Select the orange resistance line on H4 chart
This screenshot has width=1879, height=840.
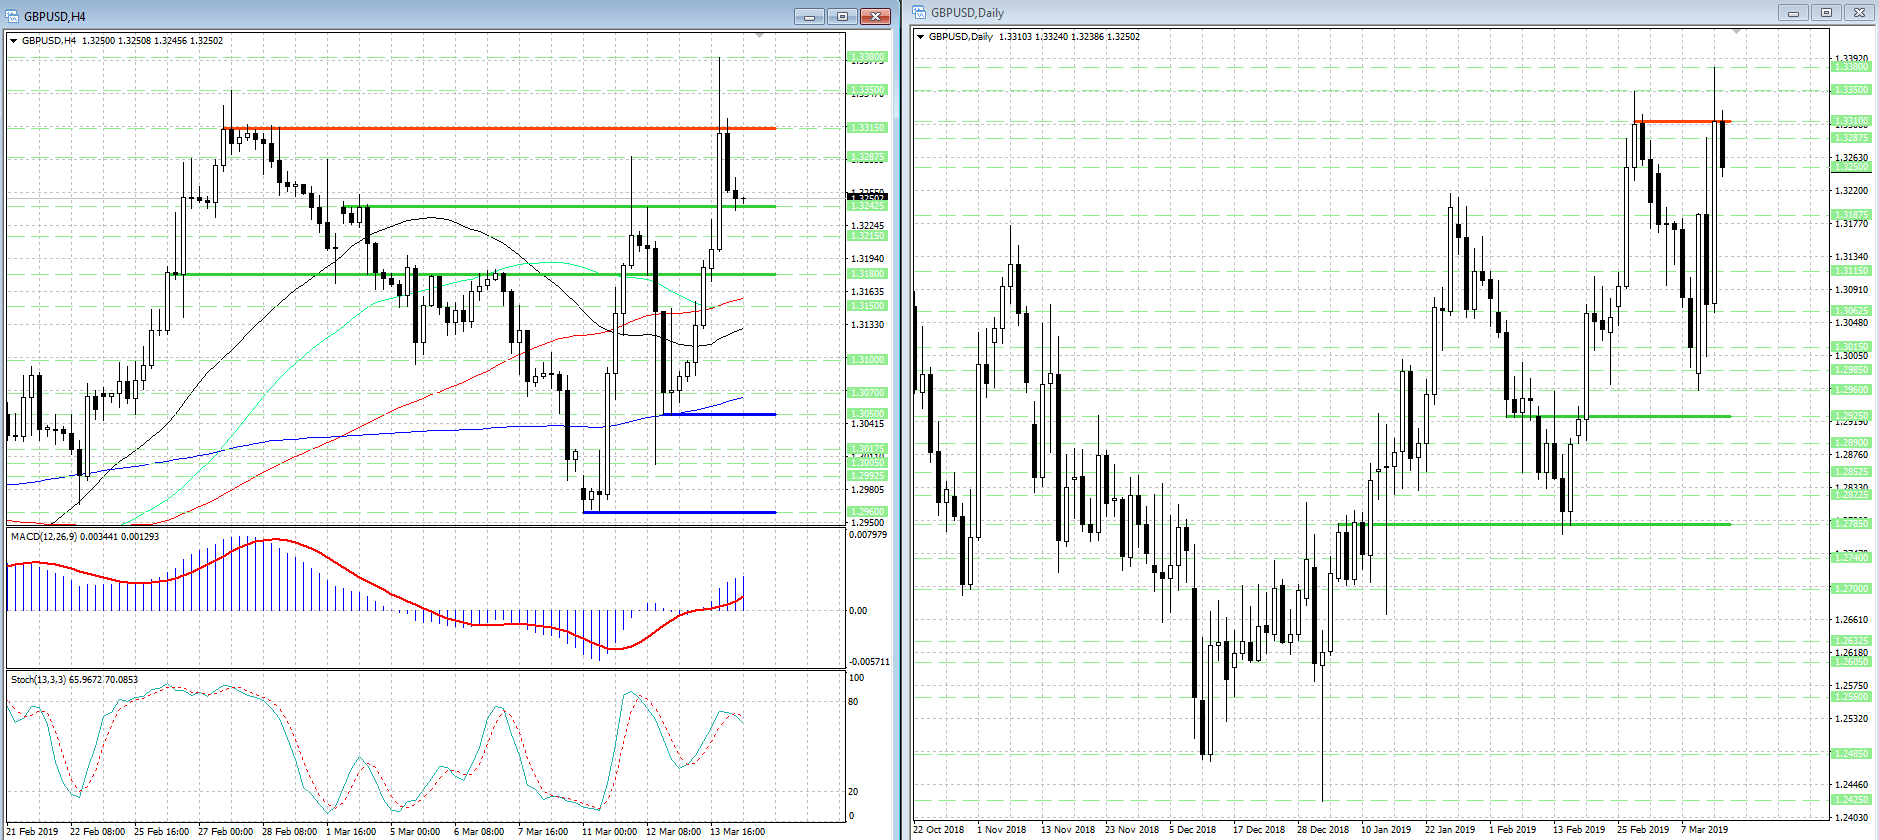pos(500,128)
